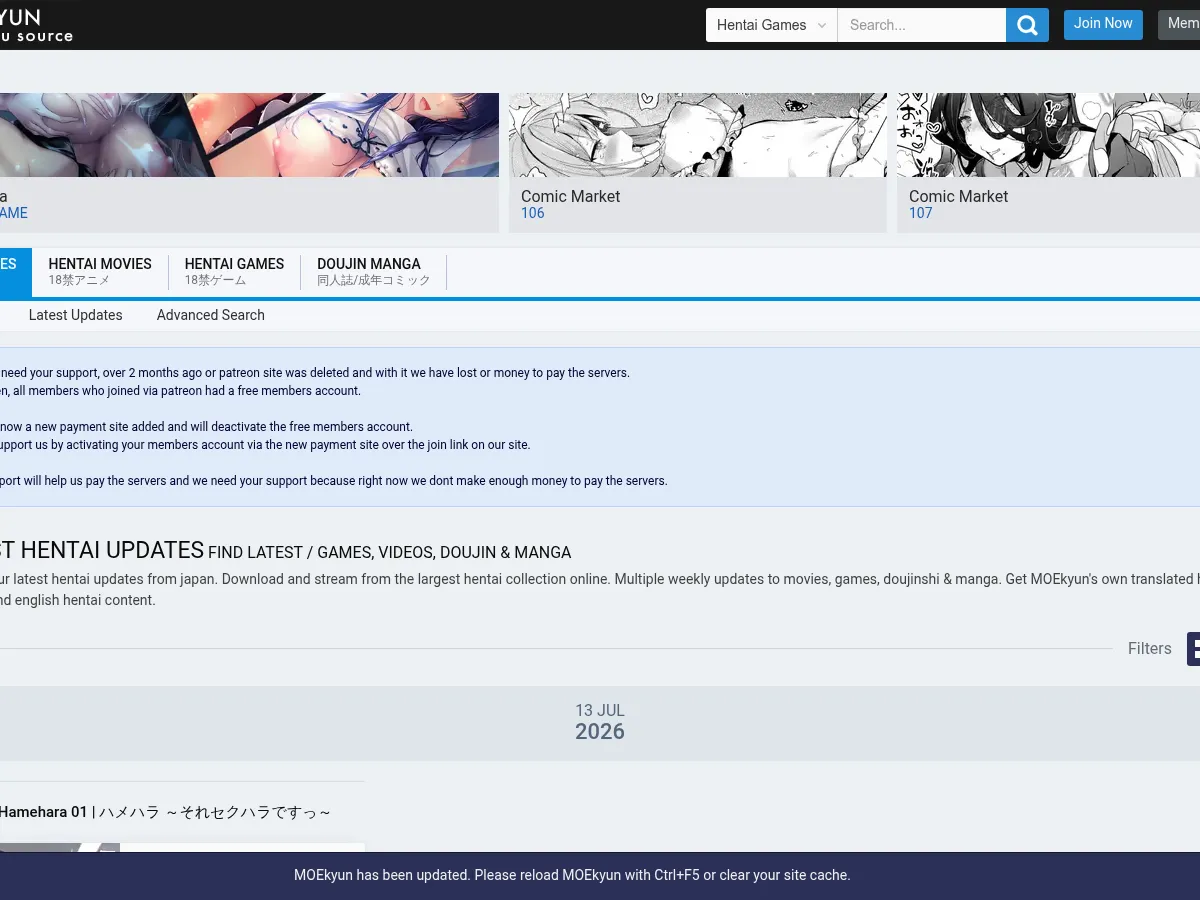1200x900 pixels.
Task: Click the "FIND LATEST / GAMES, VIDEOS, DOUJIN & MANGA" subheading
Action: tap(390, 552)
